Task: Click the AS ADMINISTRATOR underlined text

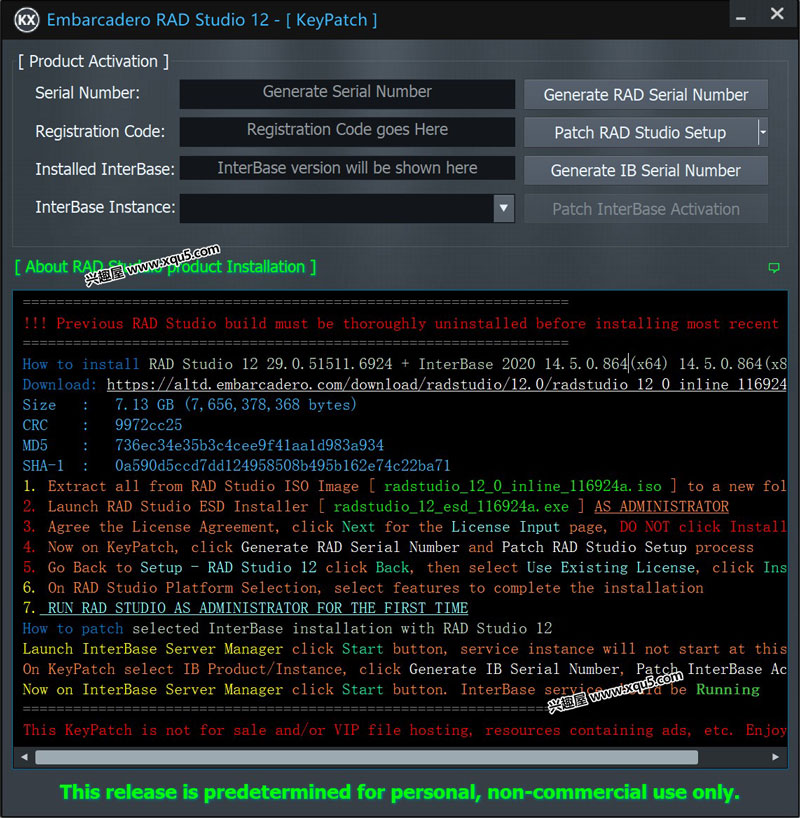Action: point(661,507)
